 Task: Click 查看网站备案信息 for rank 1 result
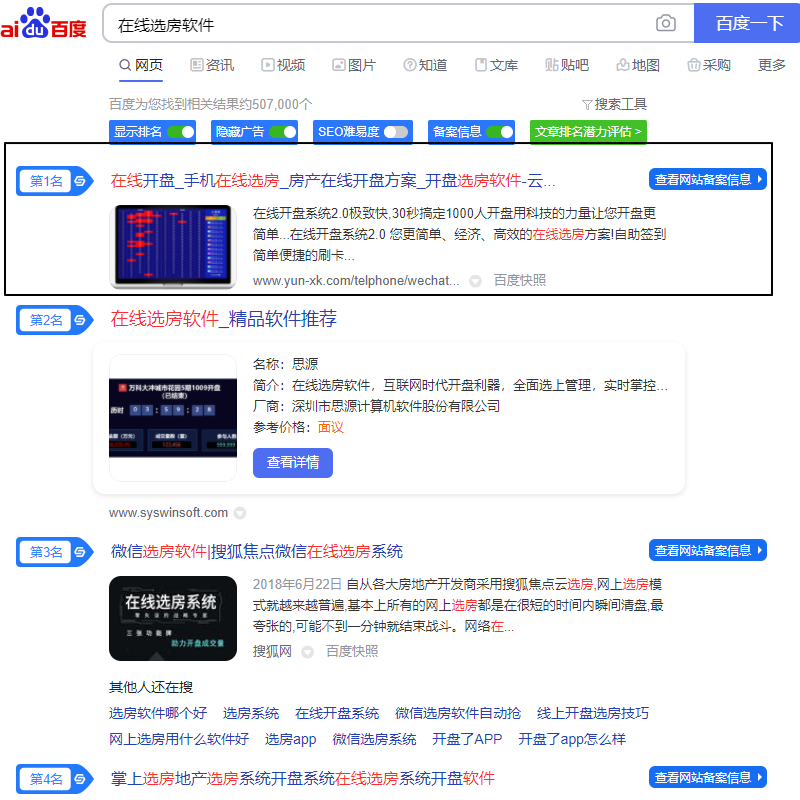708,180
